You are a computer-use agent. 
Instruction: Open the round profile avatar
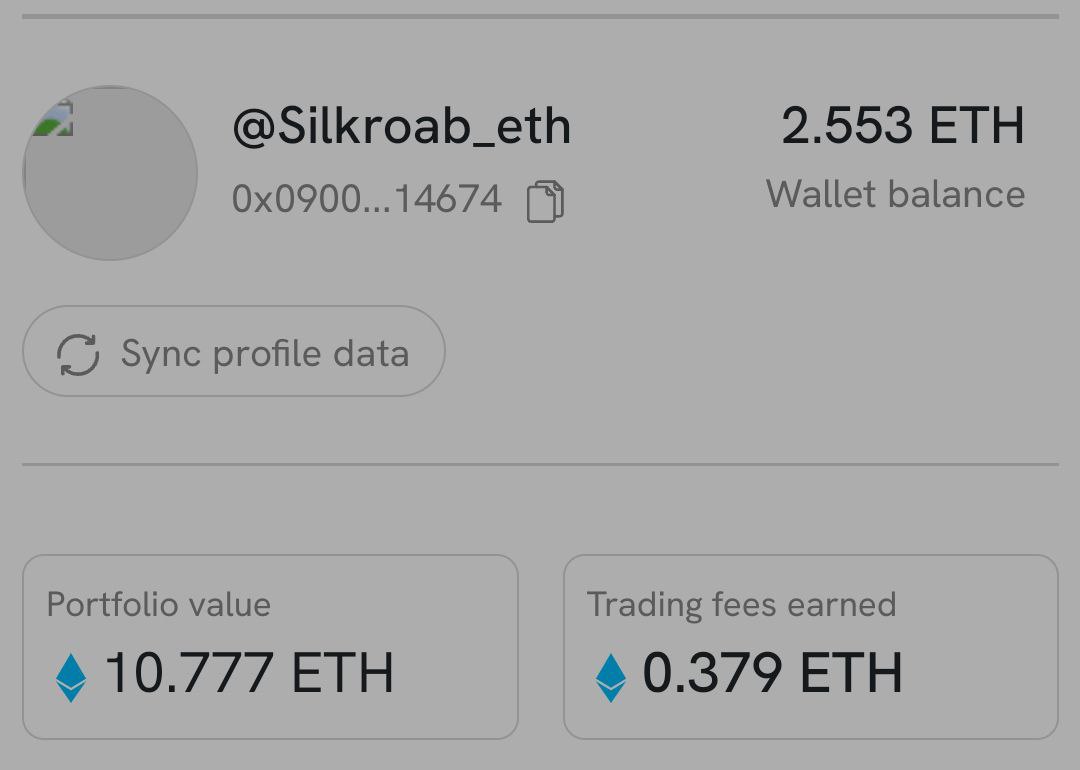[x=110, y=173]
